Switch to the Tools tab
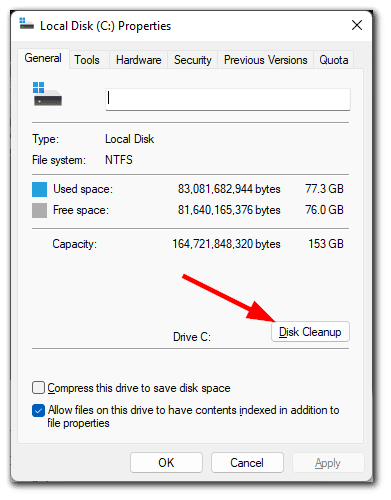The height and width of the screenshot is (500, 391). coord(87,60)
